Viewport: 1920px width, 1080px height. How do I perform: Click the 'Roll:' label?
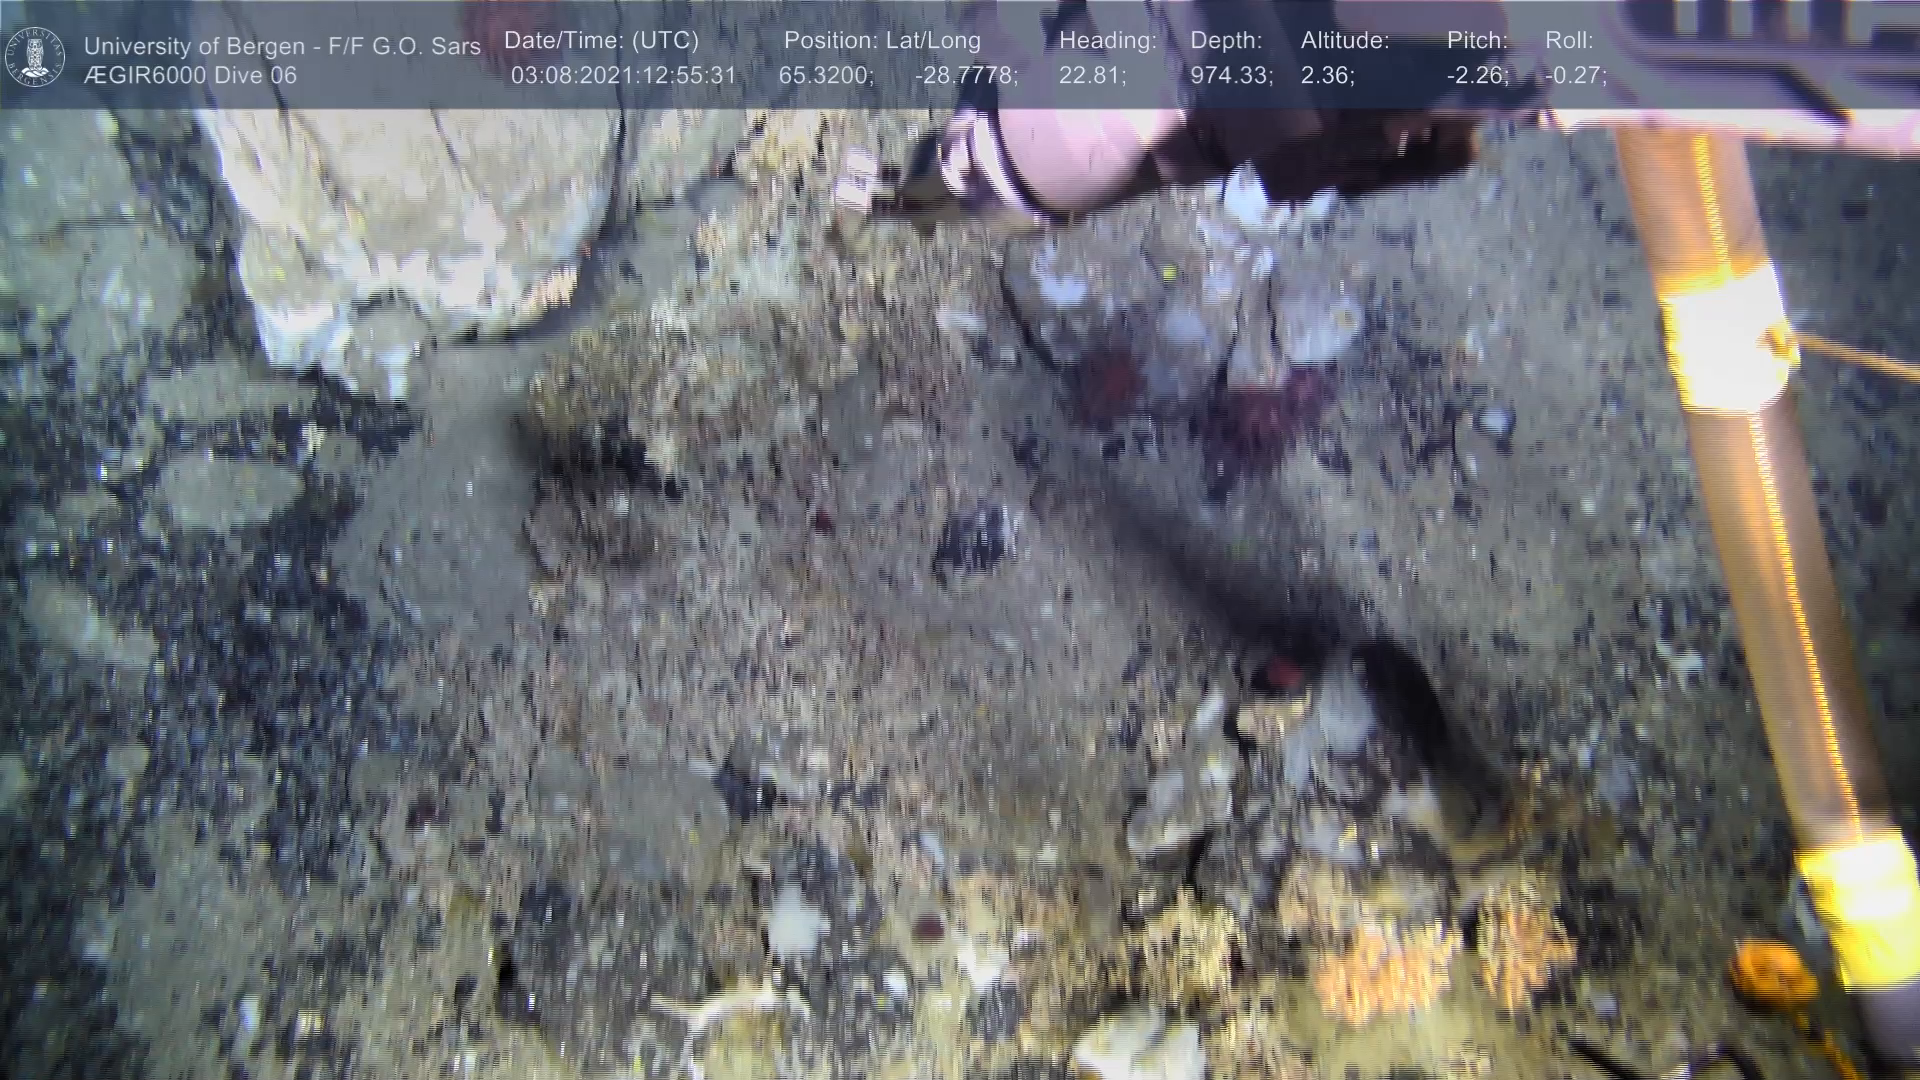tap(1569, 41)
